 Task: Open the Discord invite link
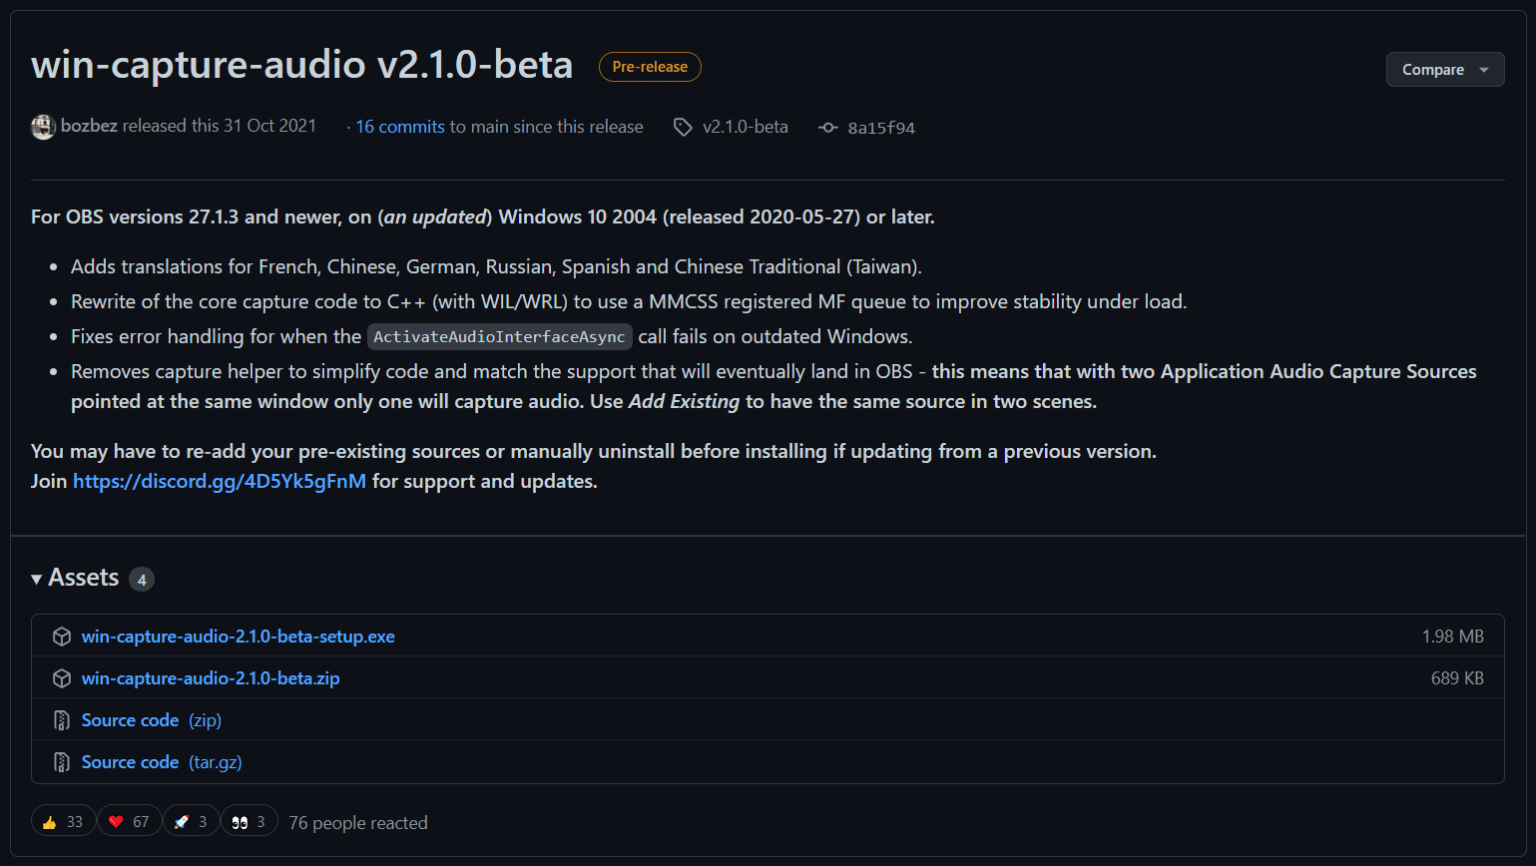coord(219,481)
